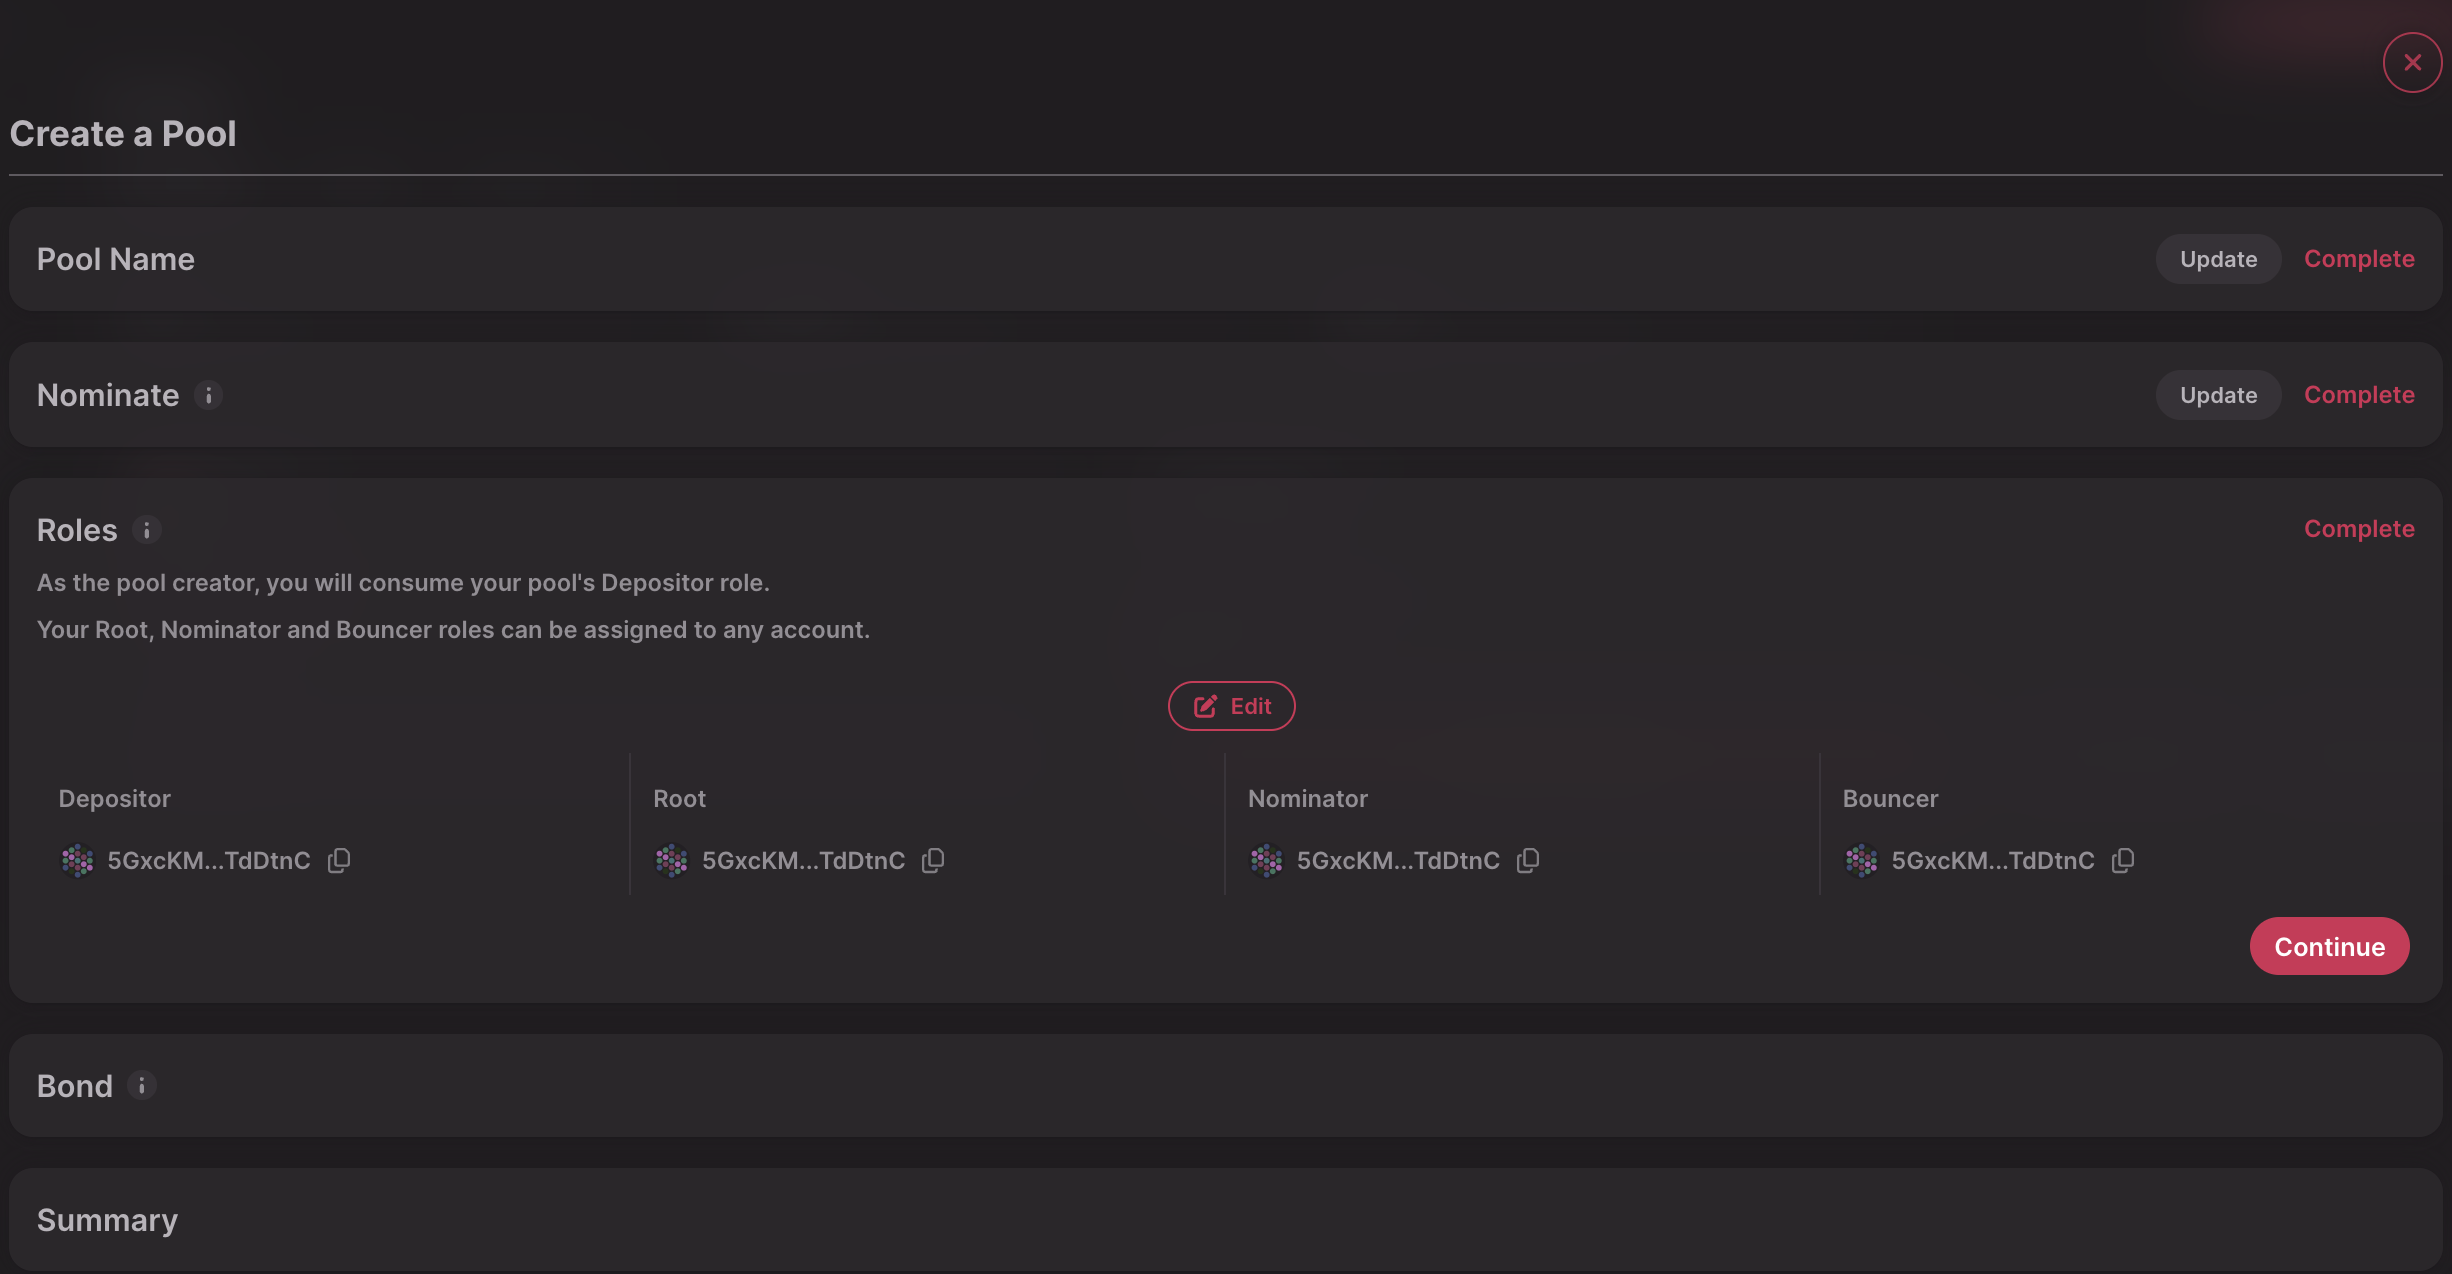This screenshot has width=2452, height=1274.
Task: Click the Nominator identicon avatar
Action: pyautogui.click(x=1267, y=860)
